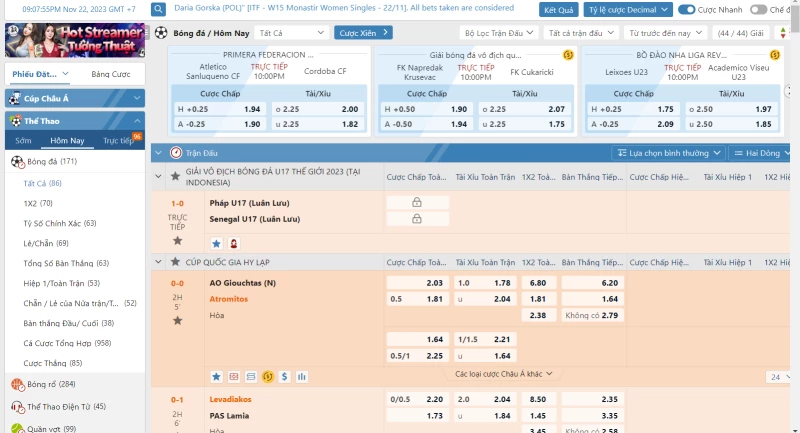The image size is (800, 433).
Task: Open the Tỷ lệ cược Decimal dropdown
Action: [x=628, y=10]
